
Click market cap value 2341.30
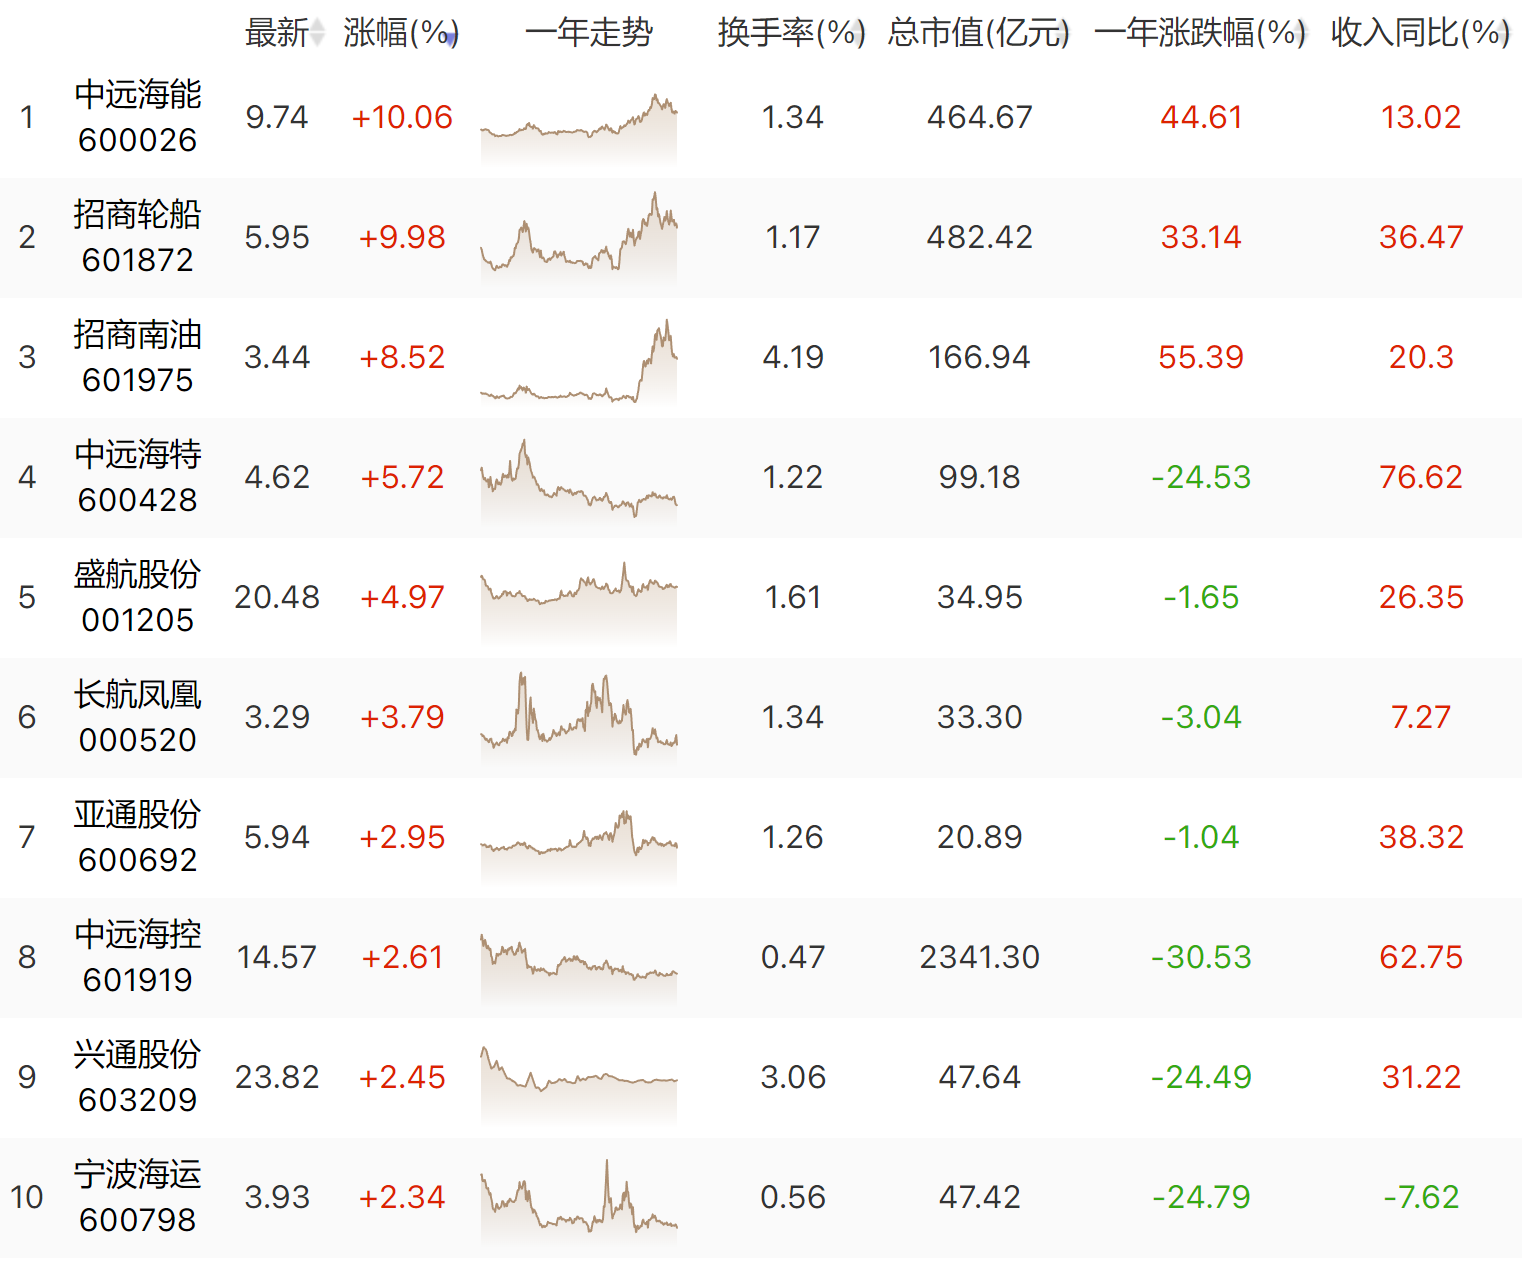[979, 957]
